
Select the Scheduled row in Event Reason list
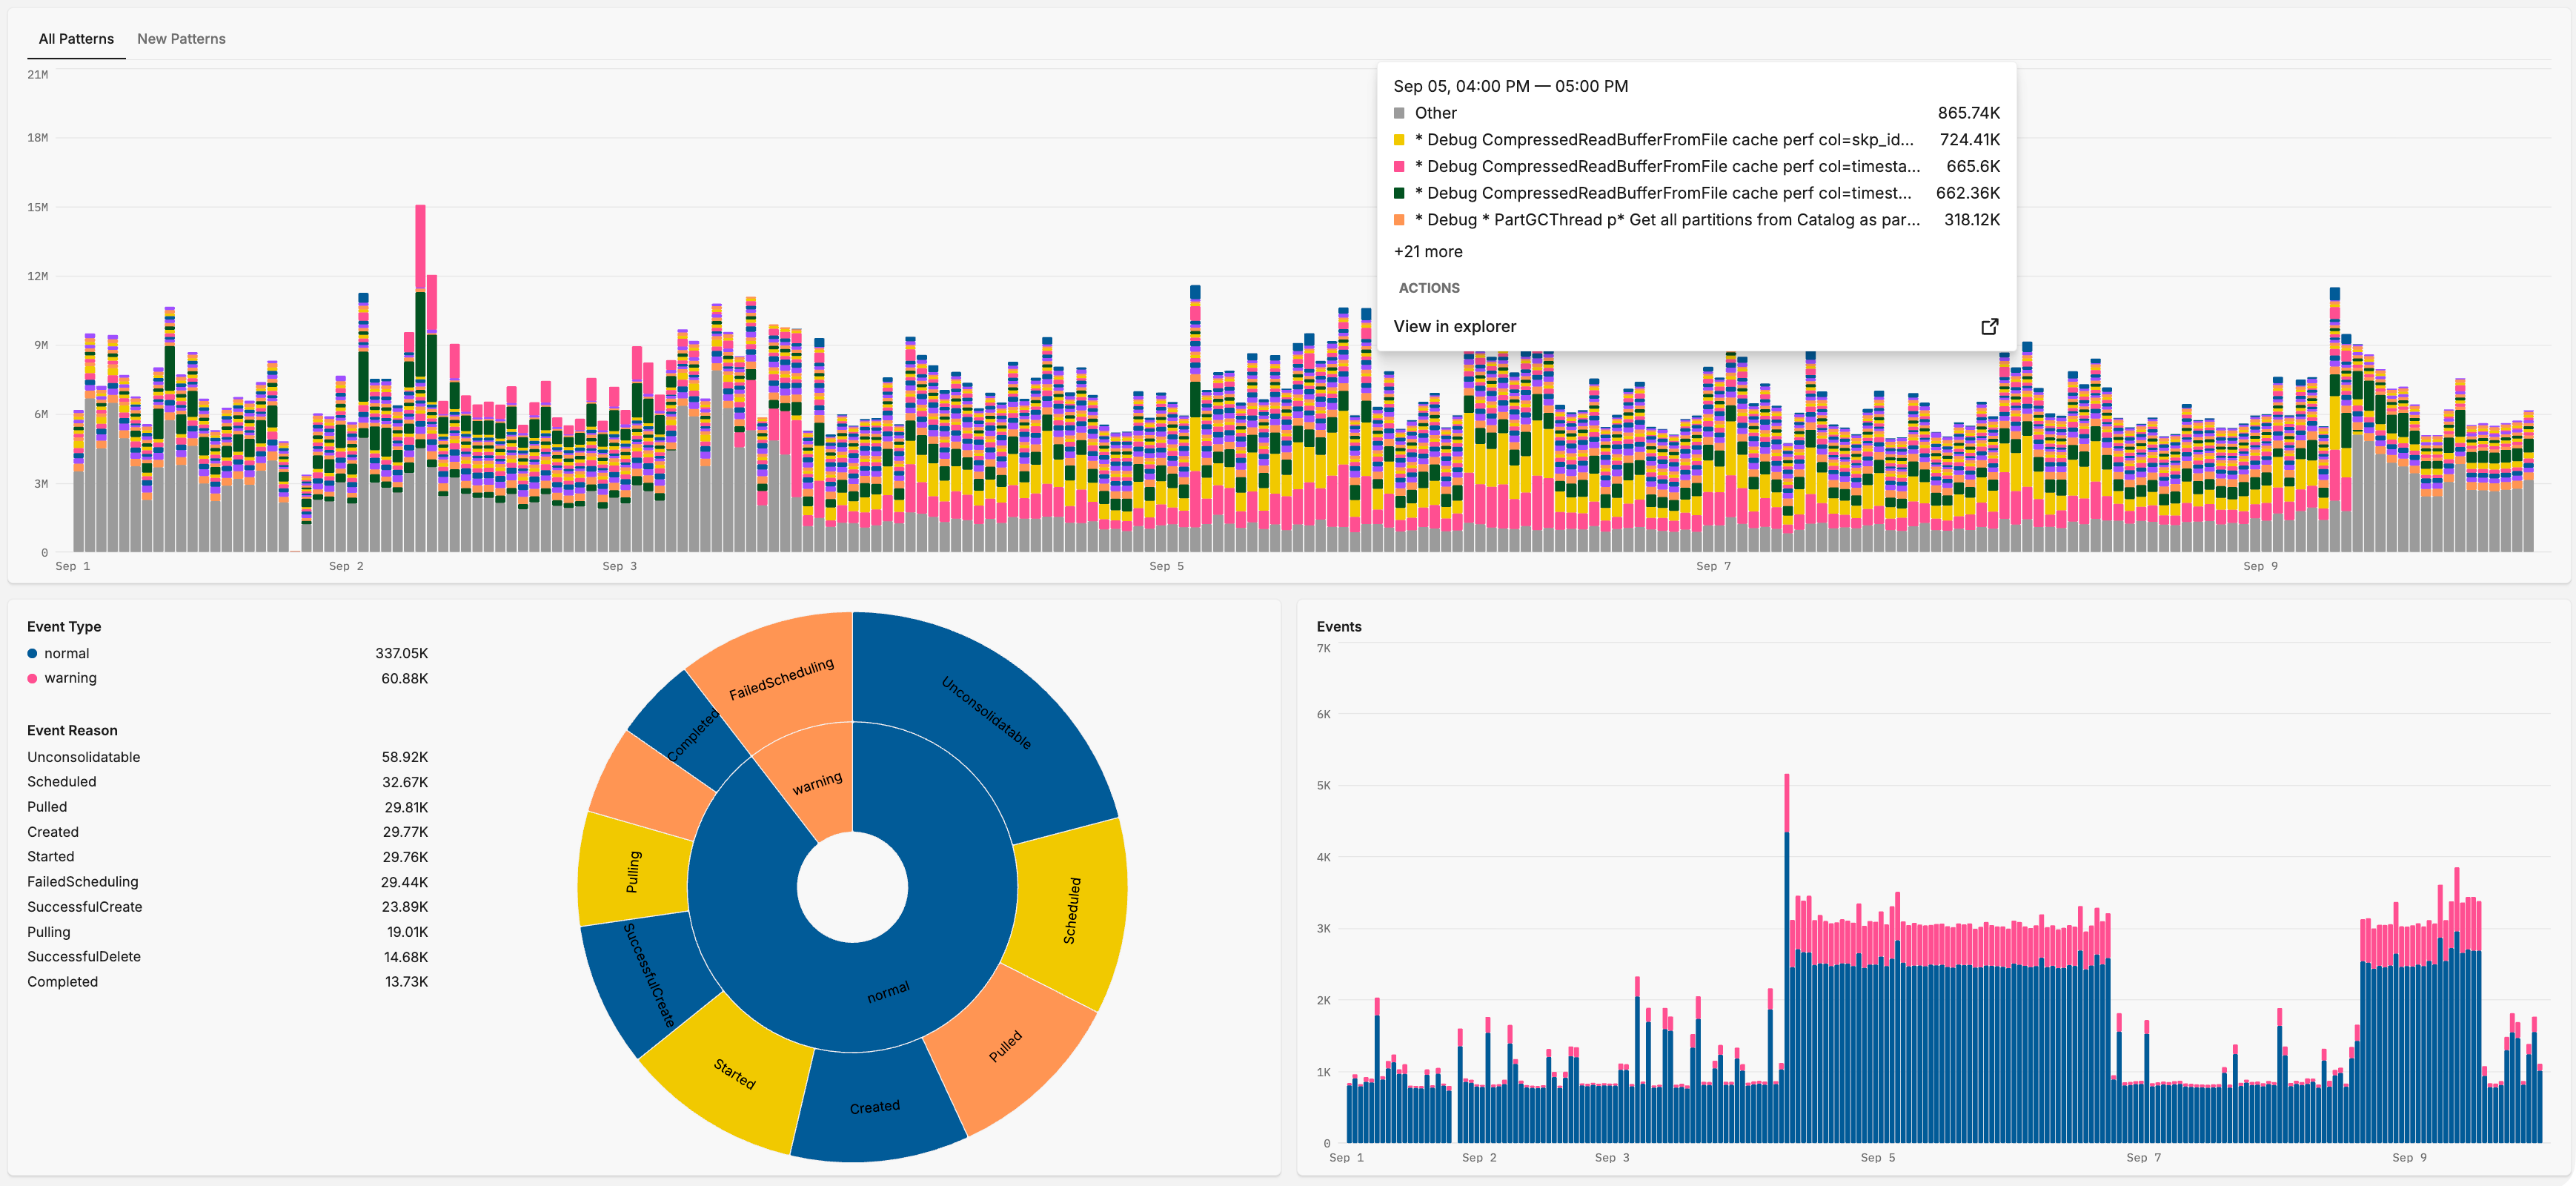coord(227,782)
